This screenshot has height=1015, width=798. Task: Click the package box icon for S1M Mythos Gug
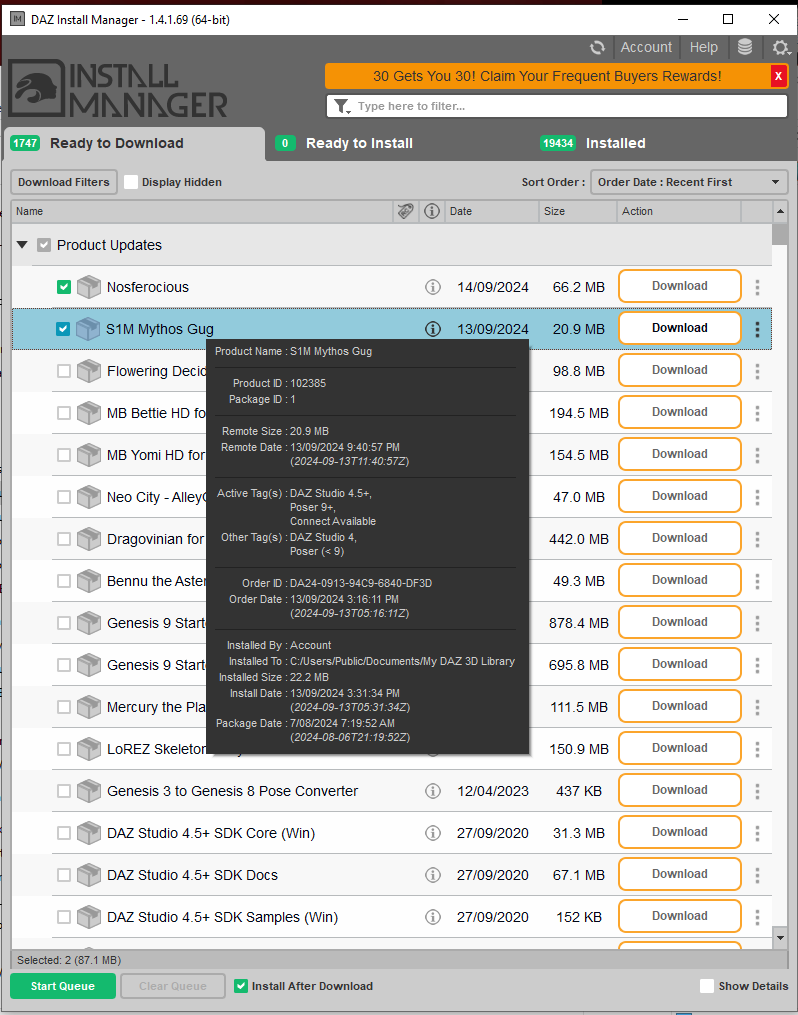click(x=89, y=329)
